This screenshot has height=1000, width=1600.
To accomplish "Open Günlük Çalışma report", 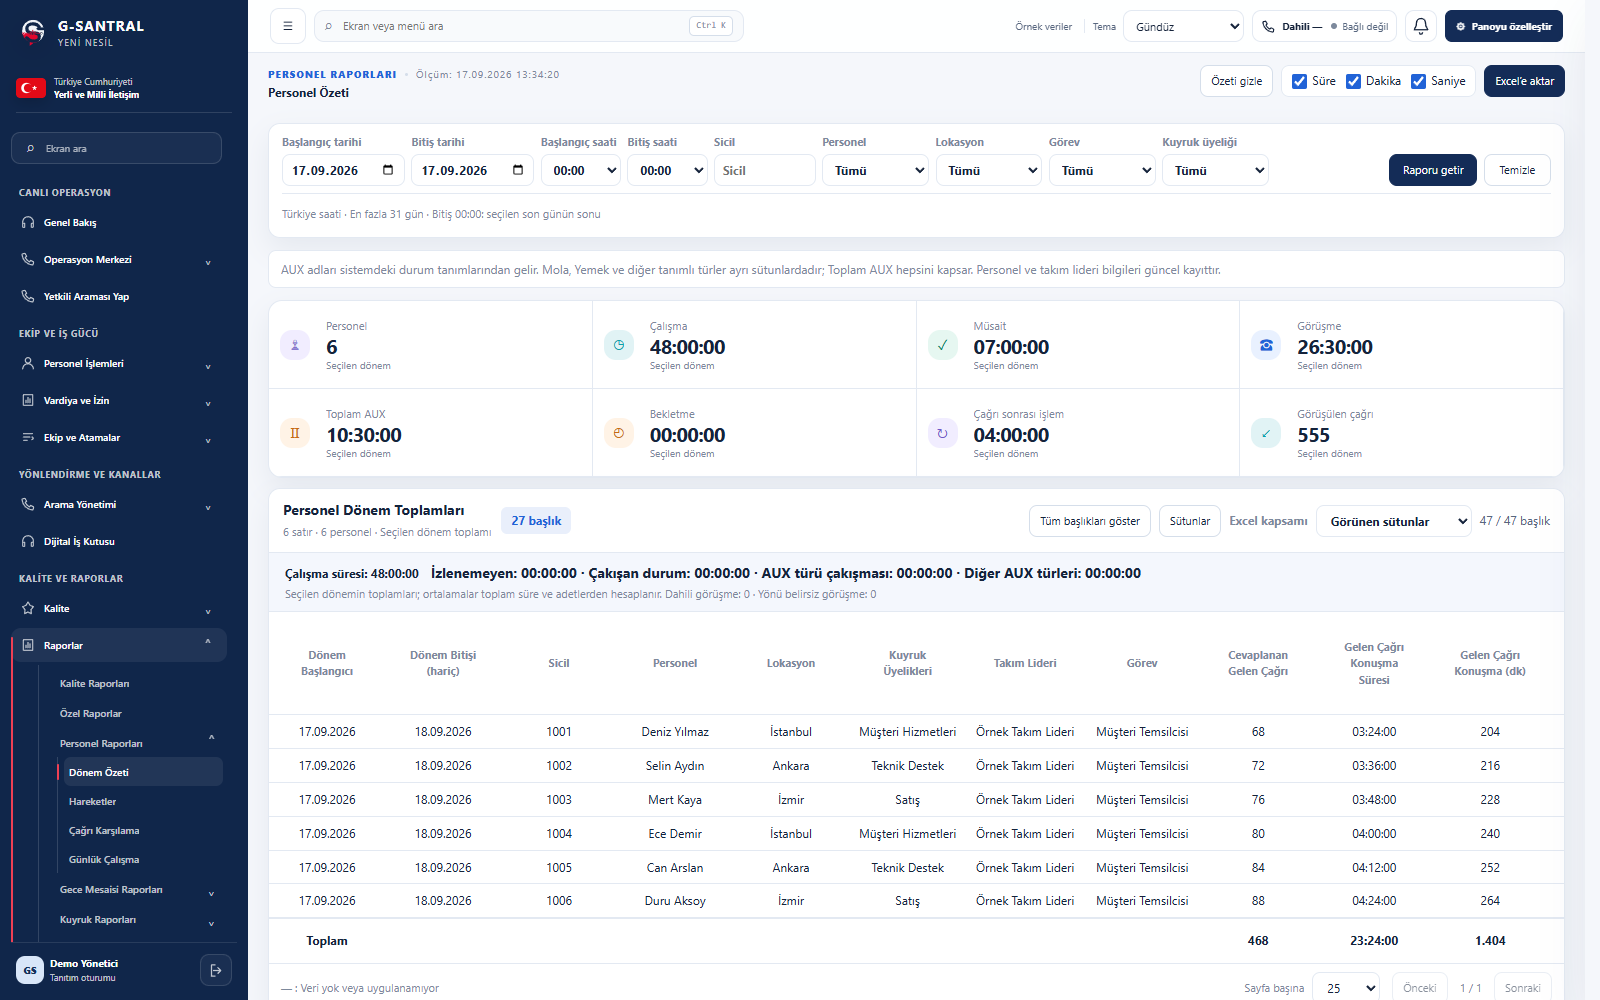I will coord(104,859).
